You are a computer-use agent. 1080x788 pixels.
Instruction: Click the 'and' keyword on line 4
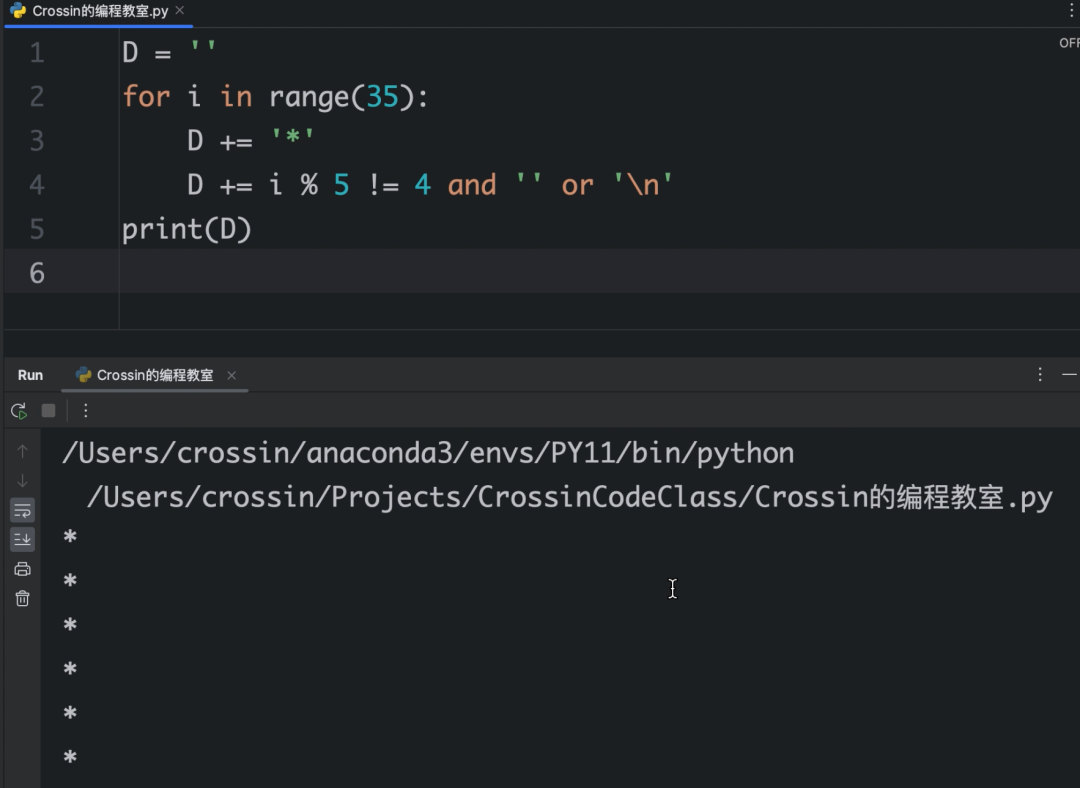472,185
